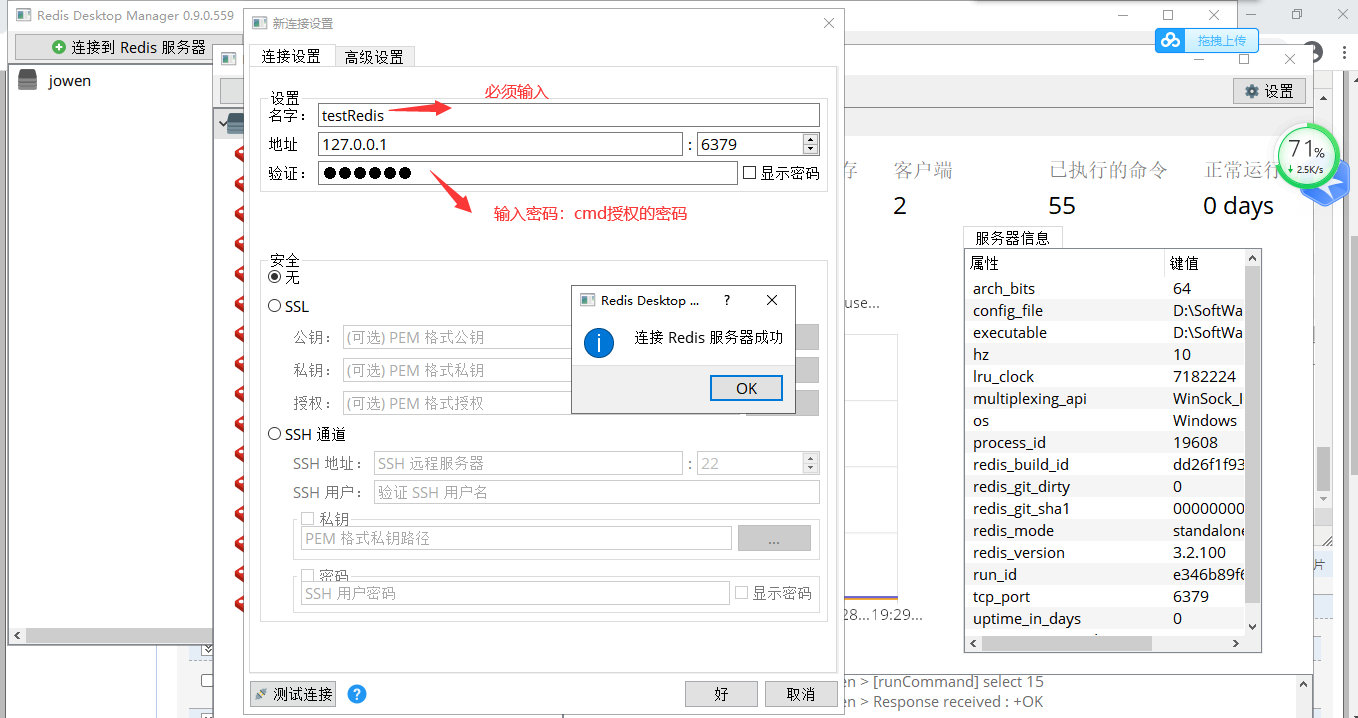Click the PEM 格式私钥路径 field

click(x=516, y=538)
